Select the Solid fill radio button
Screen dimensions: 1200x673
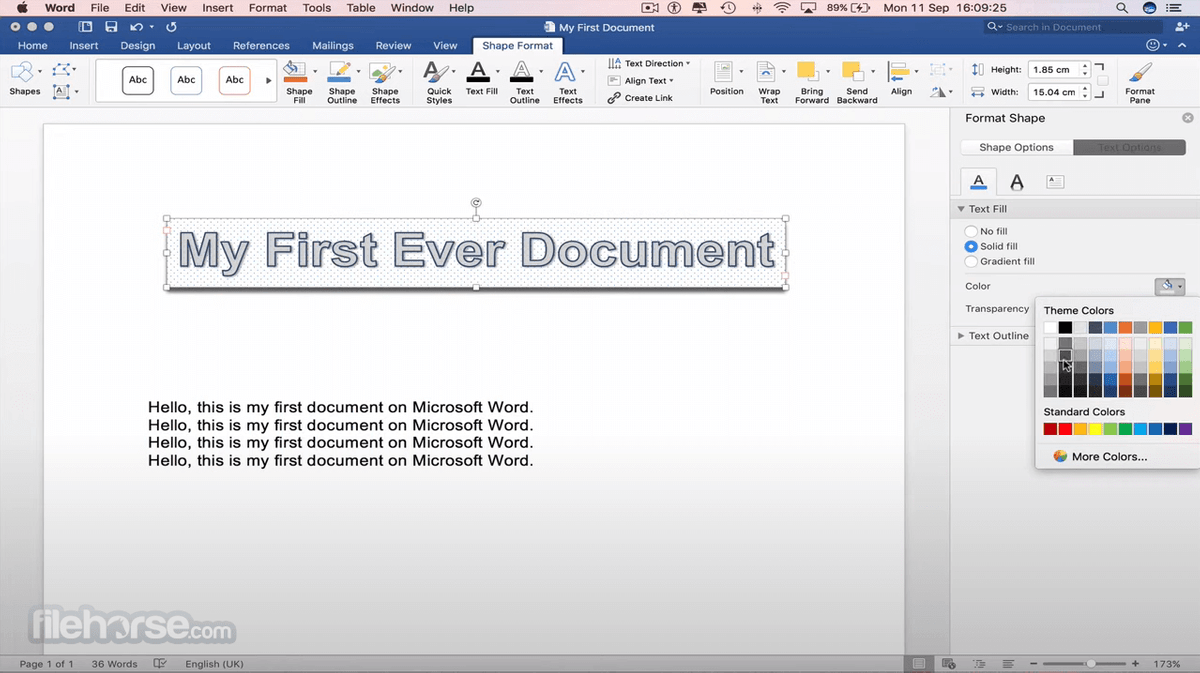[x=971, y=246]
